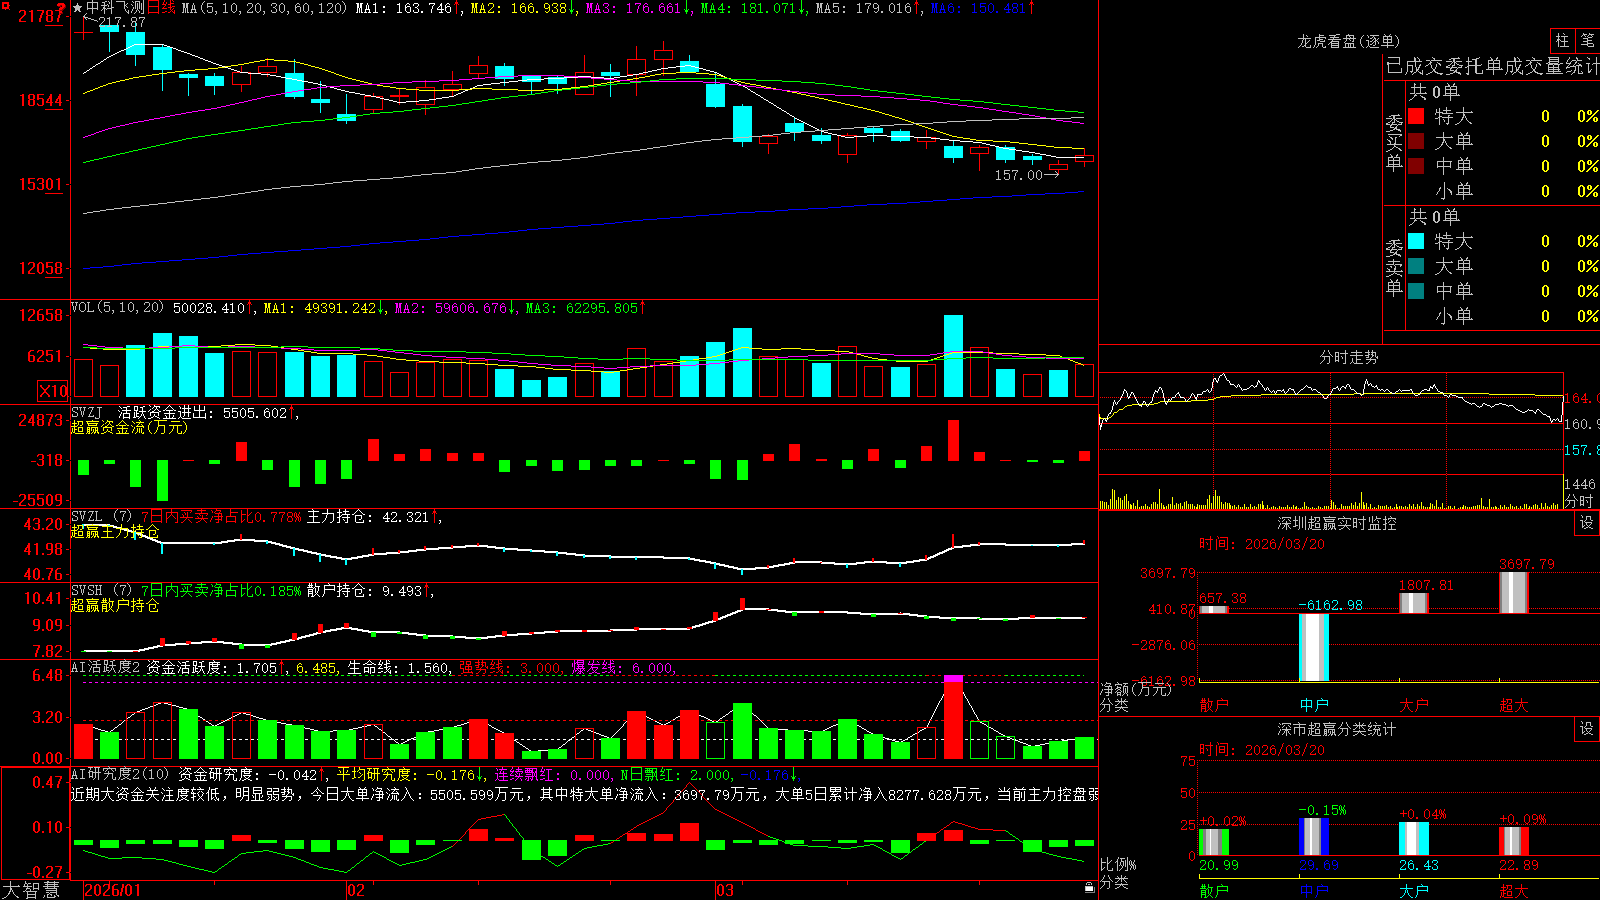Click the red 特大 buy-order swatch

(x=1416, y=116)
